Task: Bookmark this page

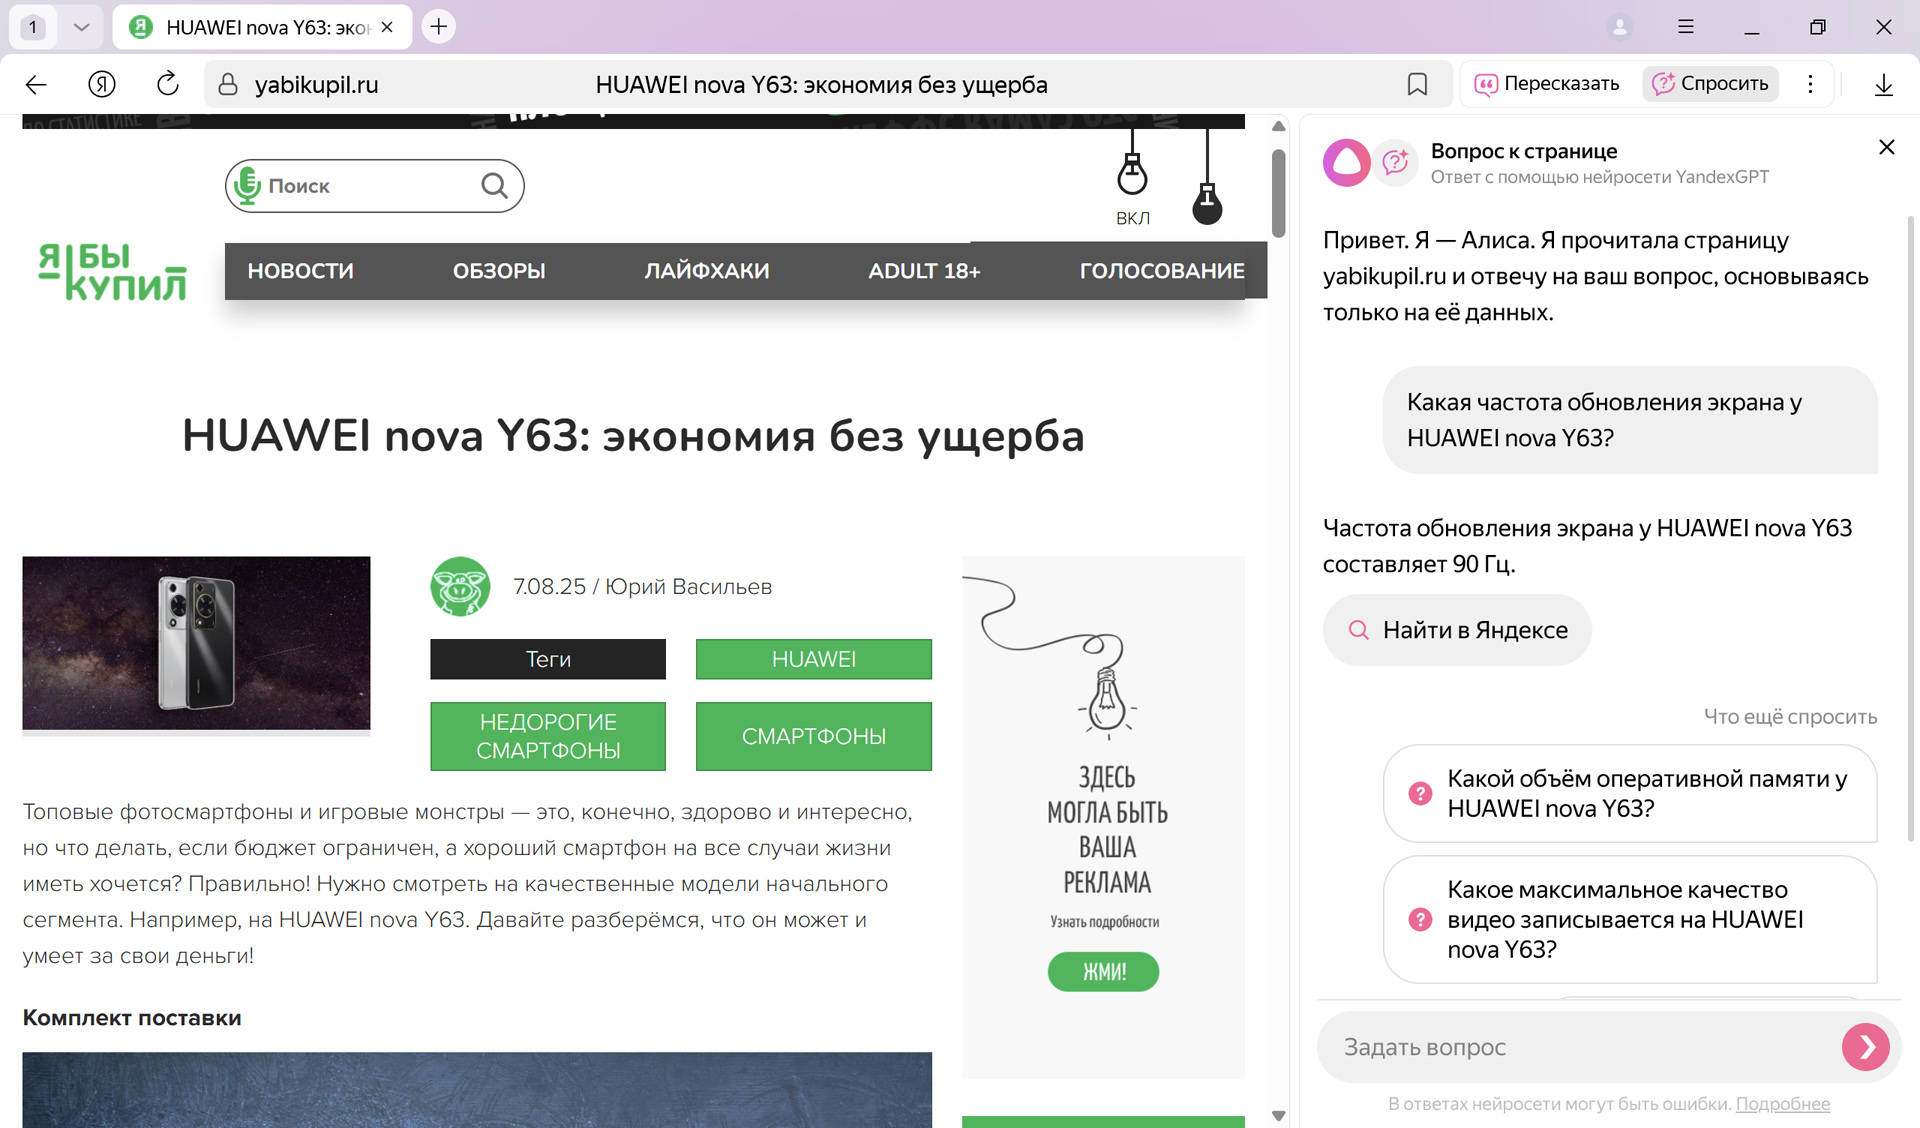Action: 1417,85
